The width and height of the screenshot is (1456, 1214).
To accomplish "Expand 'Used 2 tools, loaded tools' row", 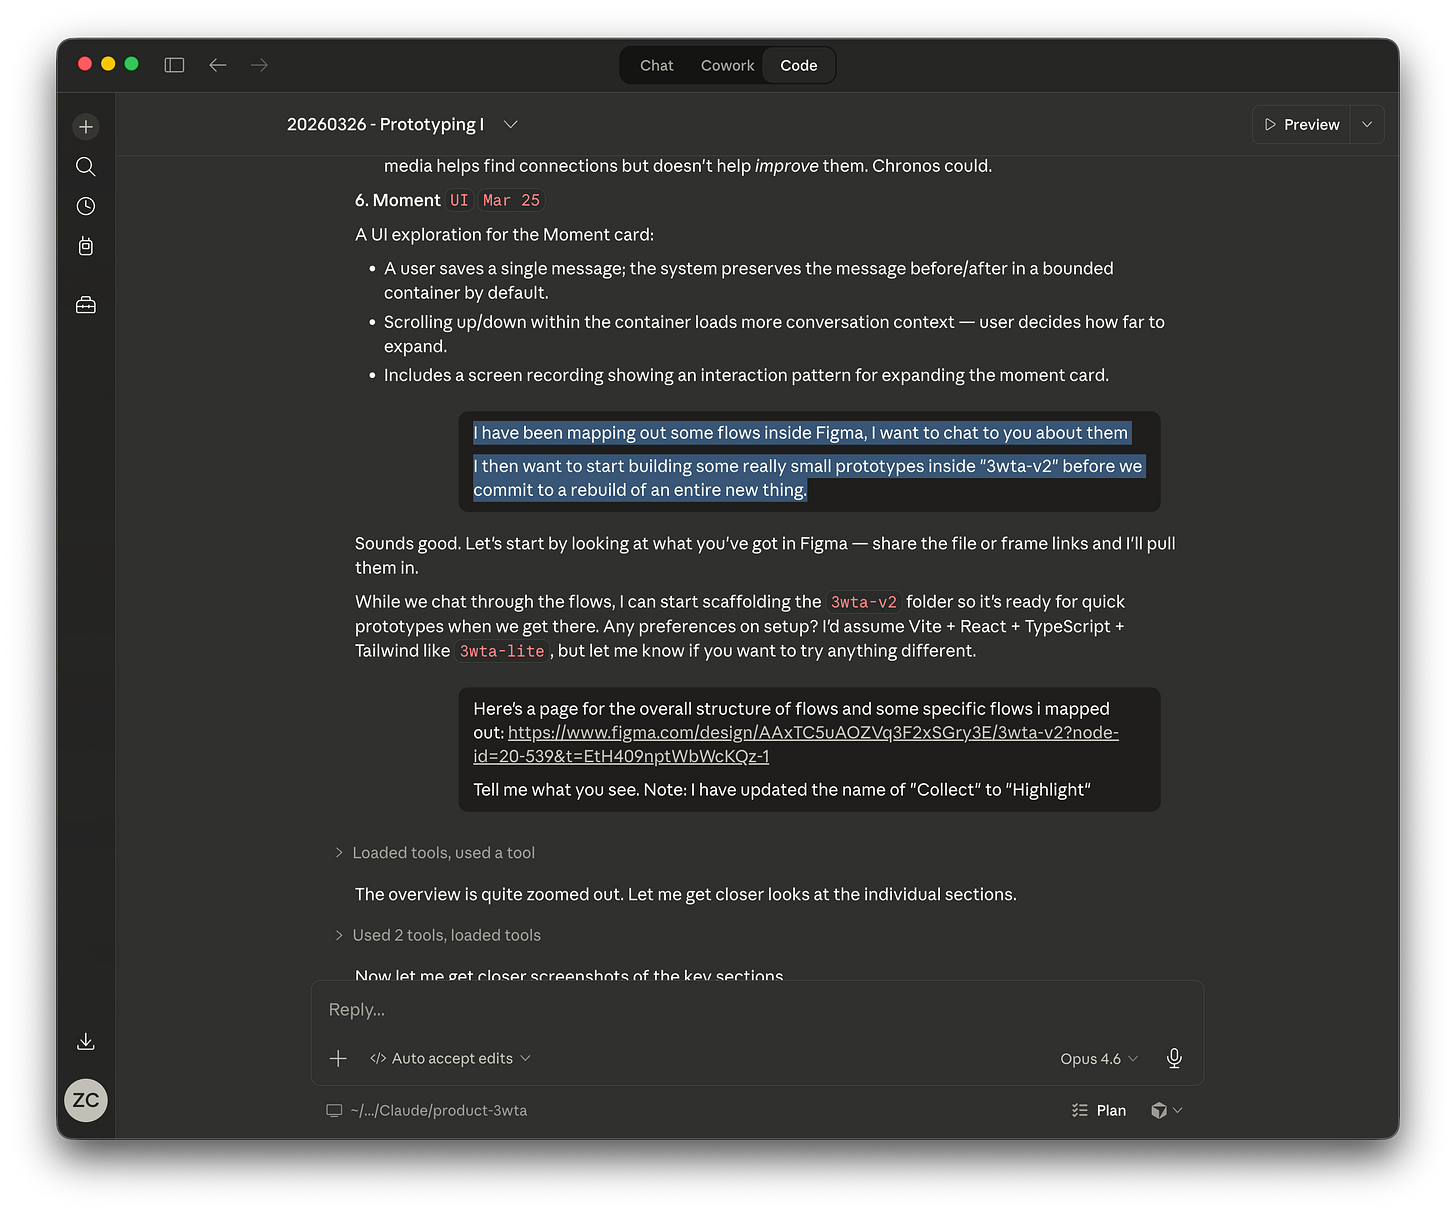I will point(438,935).
